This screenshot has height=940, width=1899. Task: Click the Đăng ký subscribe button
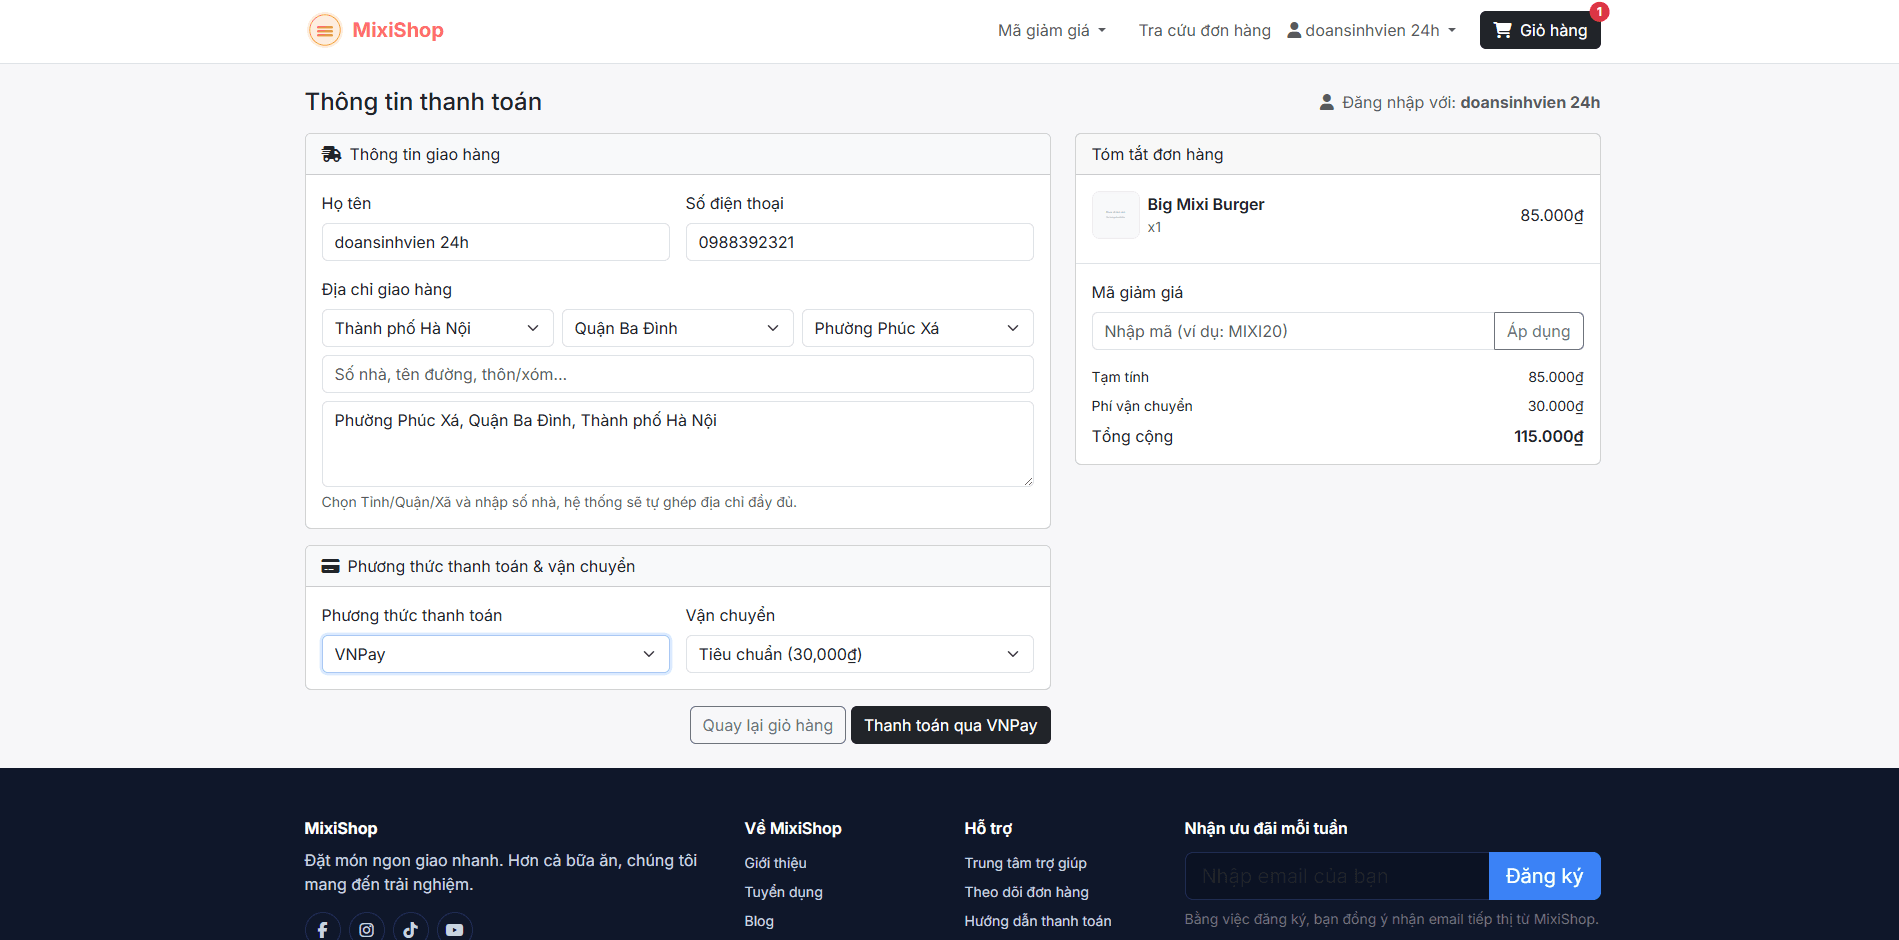1544,876
